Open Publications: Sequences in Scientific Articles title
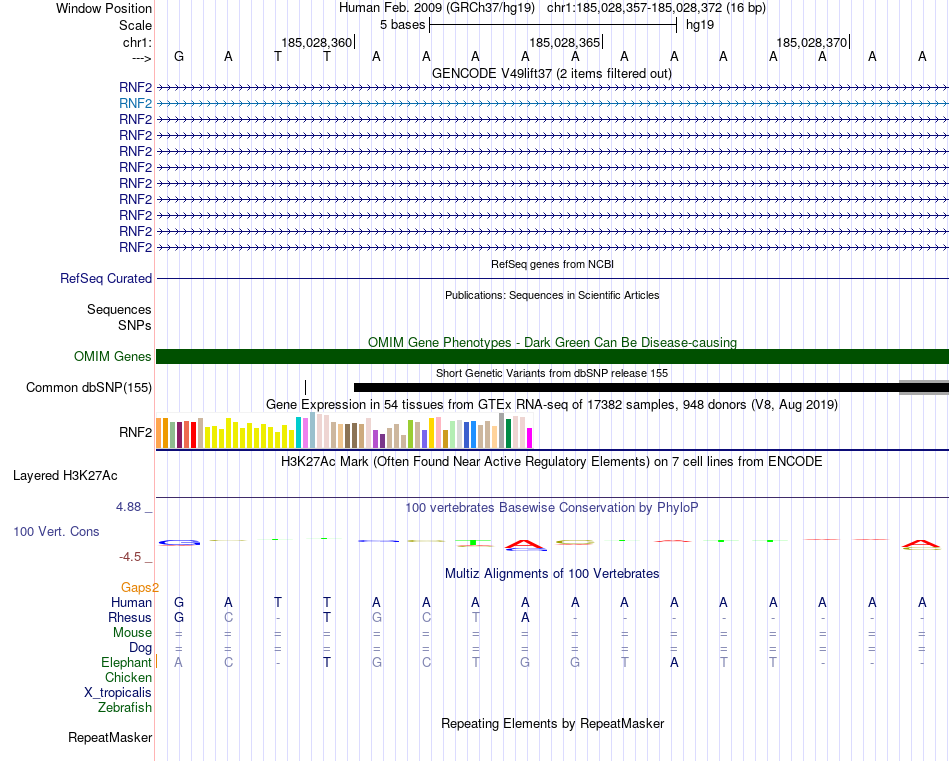The image size is (950, 761). pyautogui.click(x=552, y=295)
